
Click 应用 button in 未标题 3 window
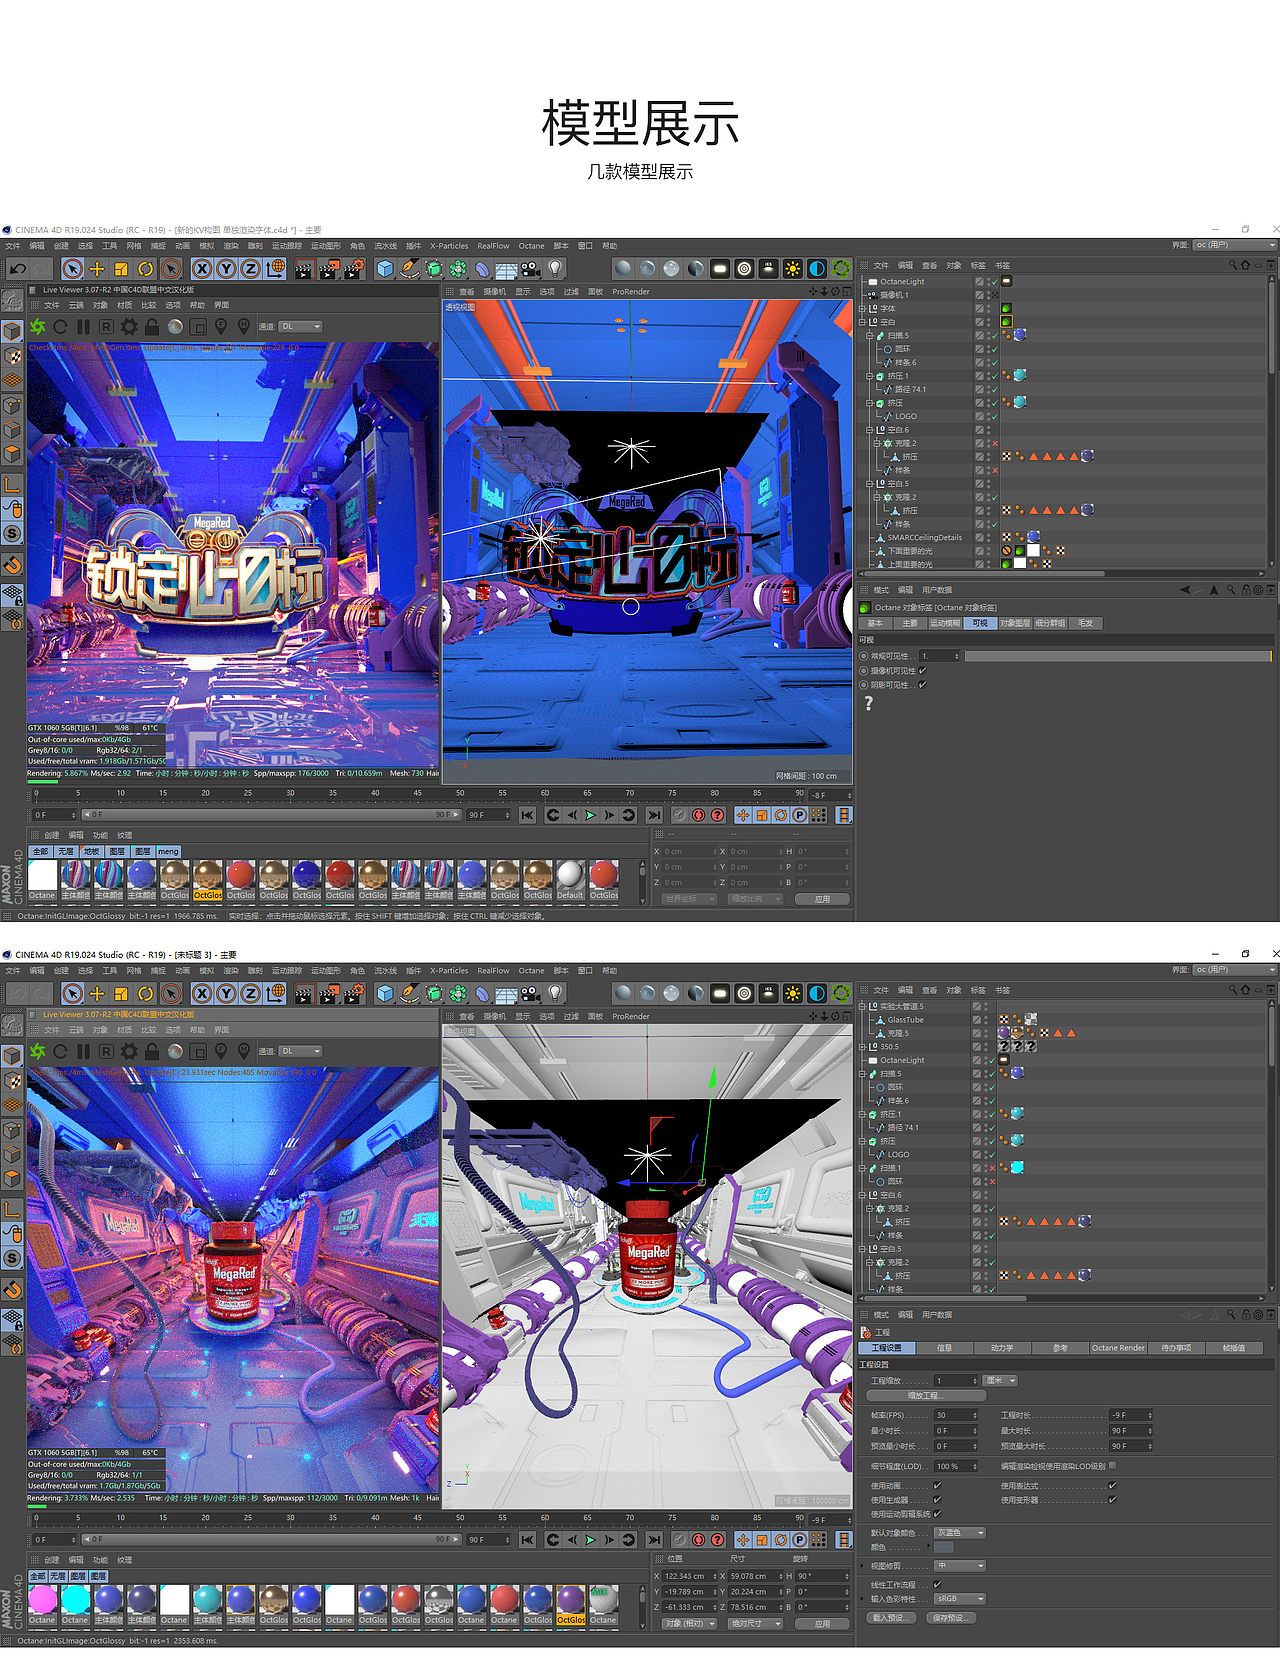pyautogui.click(x=822, y=1624)
